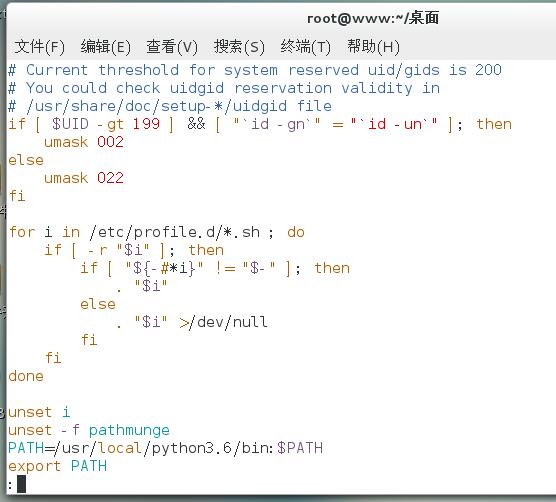This screenshot has height=502, width=556.
Task: Click the 'umask 022' line
Action: tap(84, 178)
